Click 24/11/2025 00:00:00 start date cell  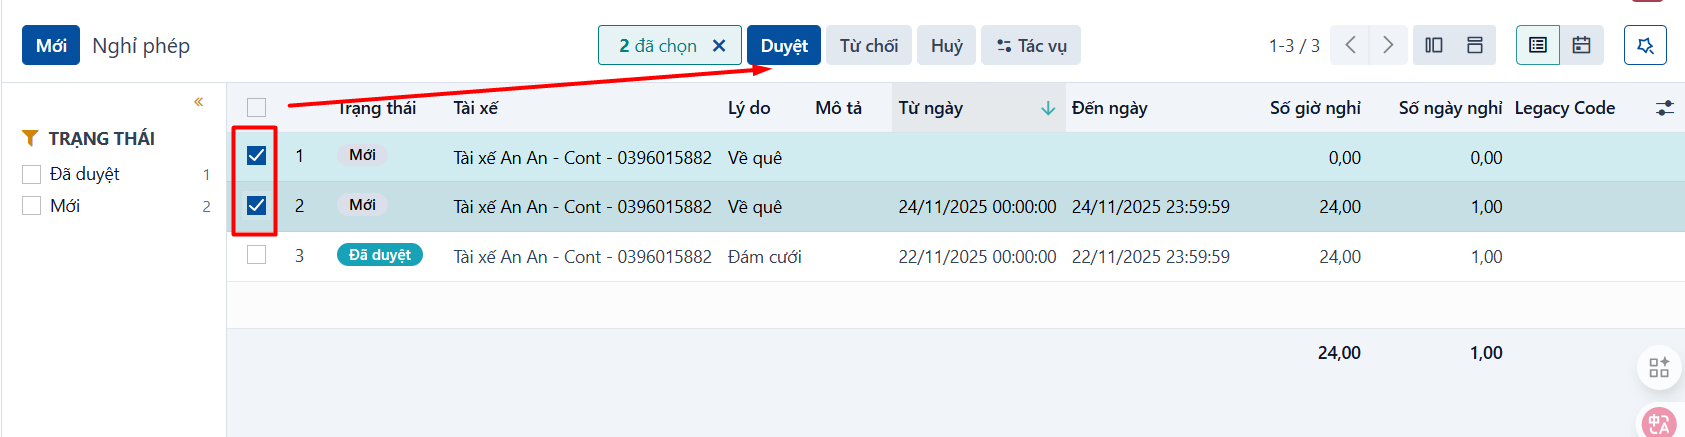click(x=977, y=207)
